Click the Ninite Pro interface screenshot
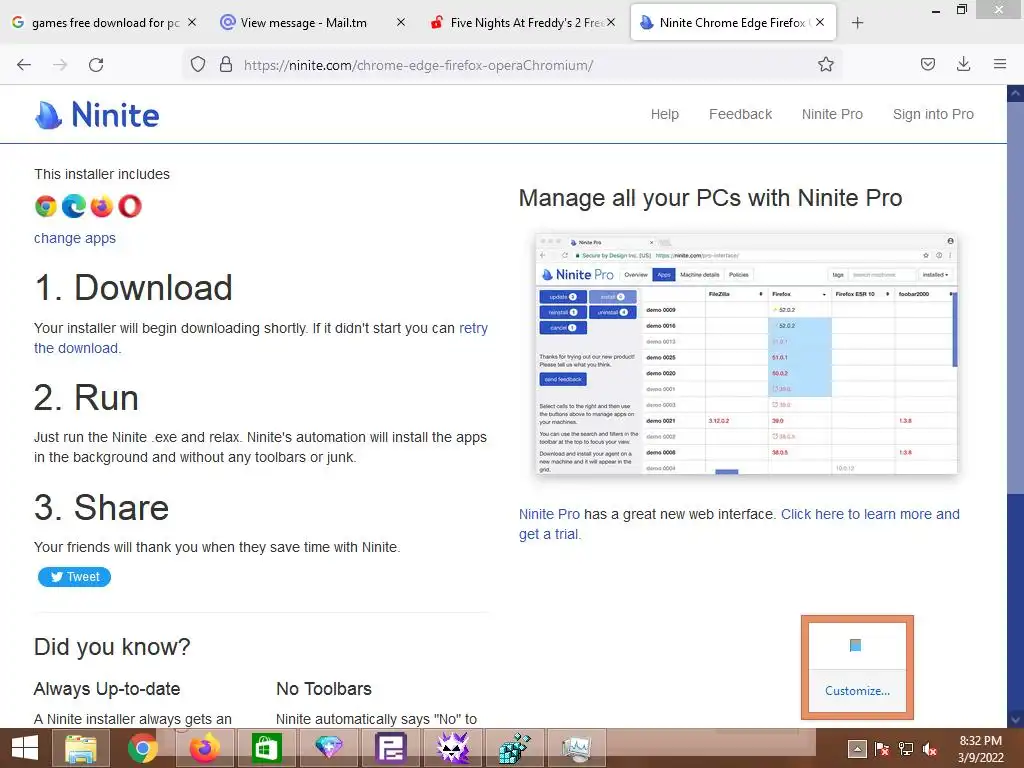The image size is (1024, 768). 746,353
